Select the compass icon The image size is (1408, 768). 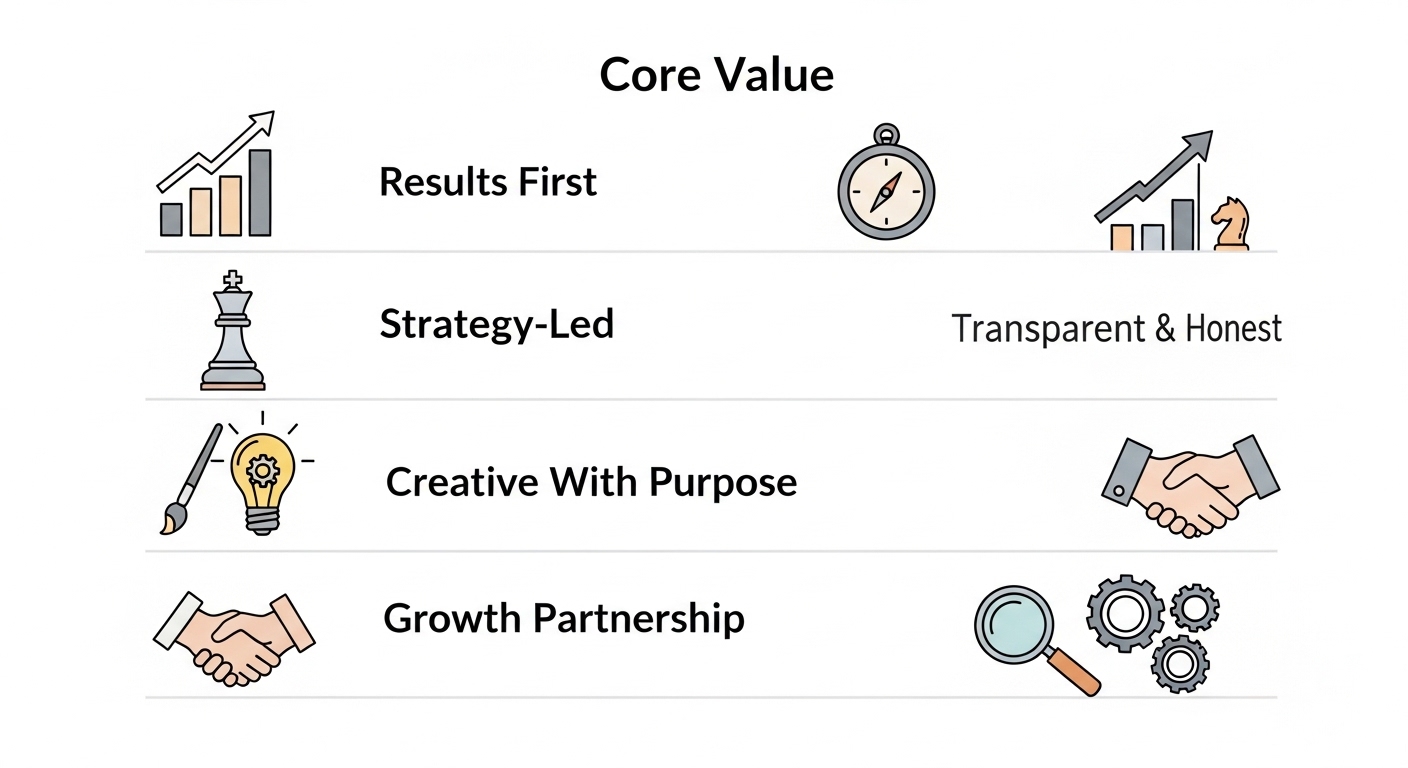coord(885,187)
